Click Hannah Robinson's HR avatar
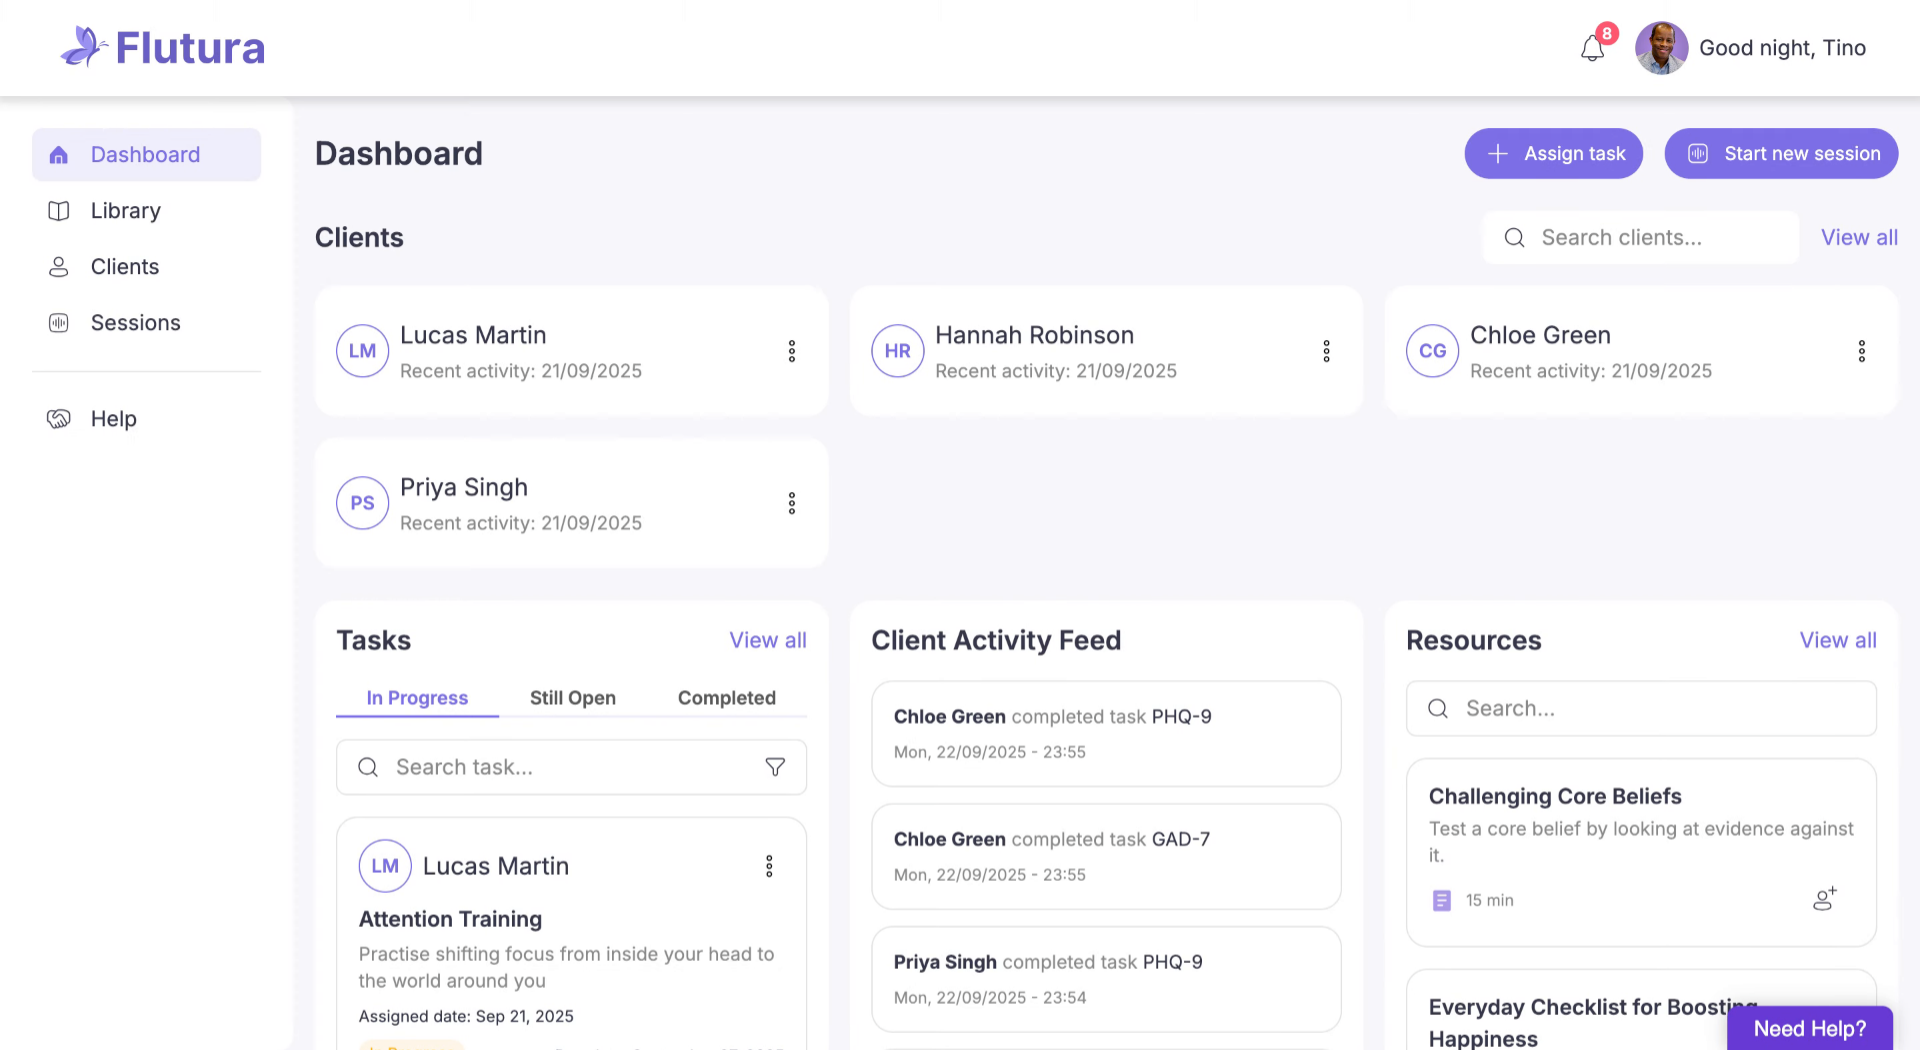Image resolution: width=1920 pixels, height=1050 pixels. [897, 351]
